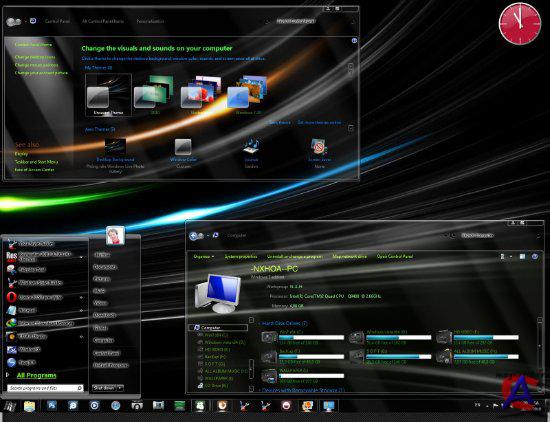Click Change desktop icons link
550x422 pixels.
click(x=35, y=57)
